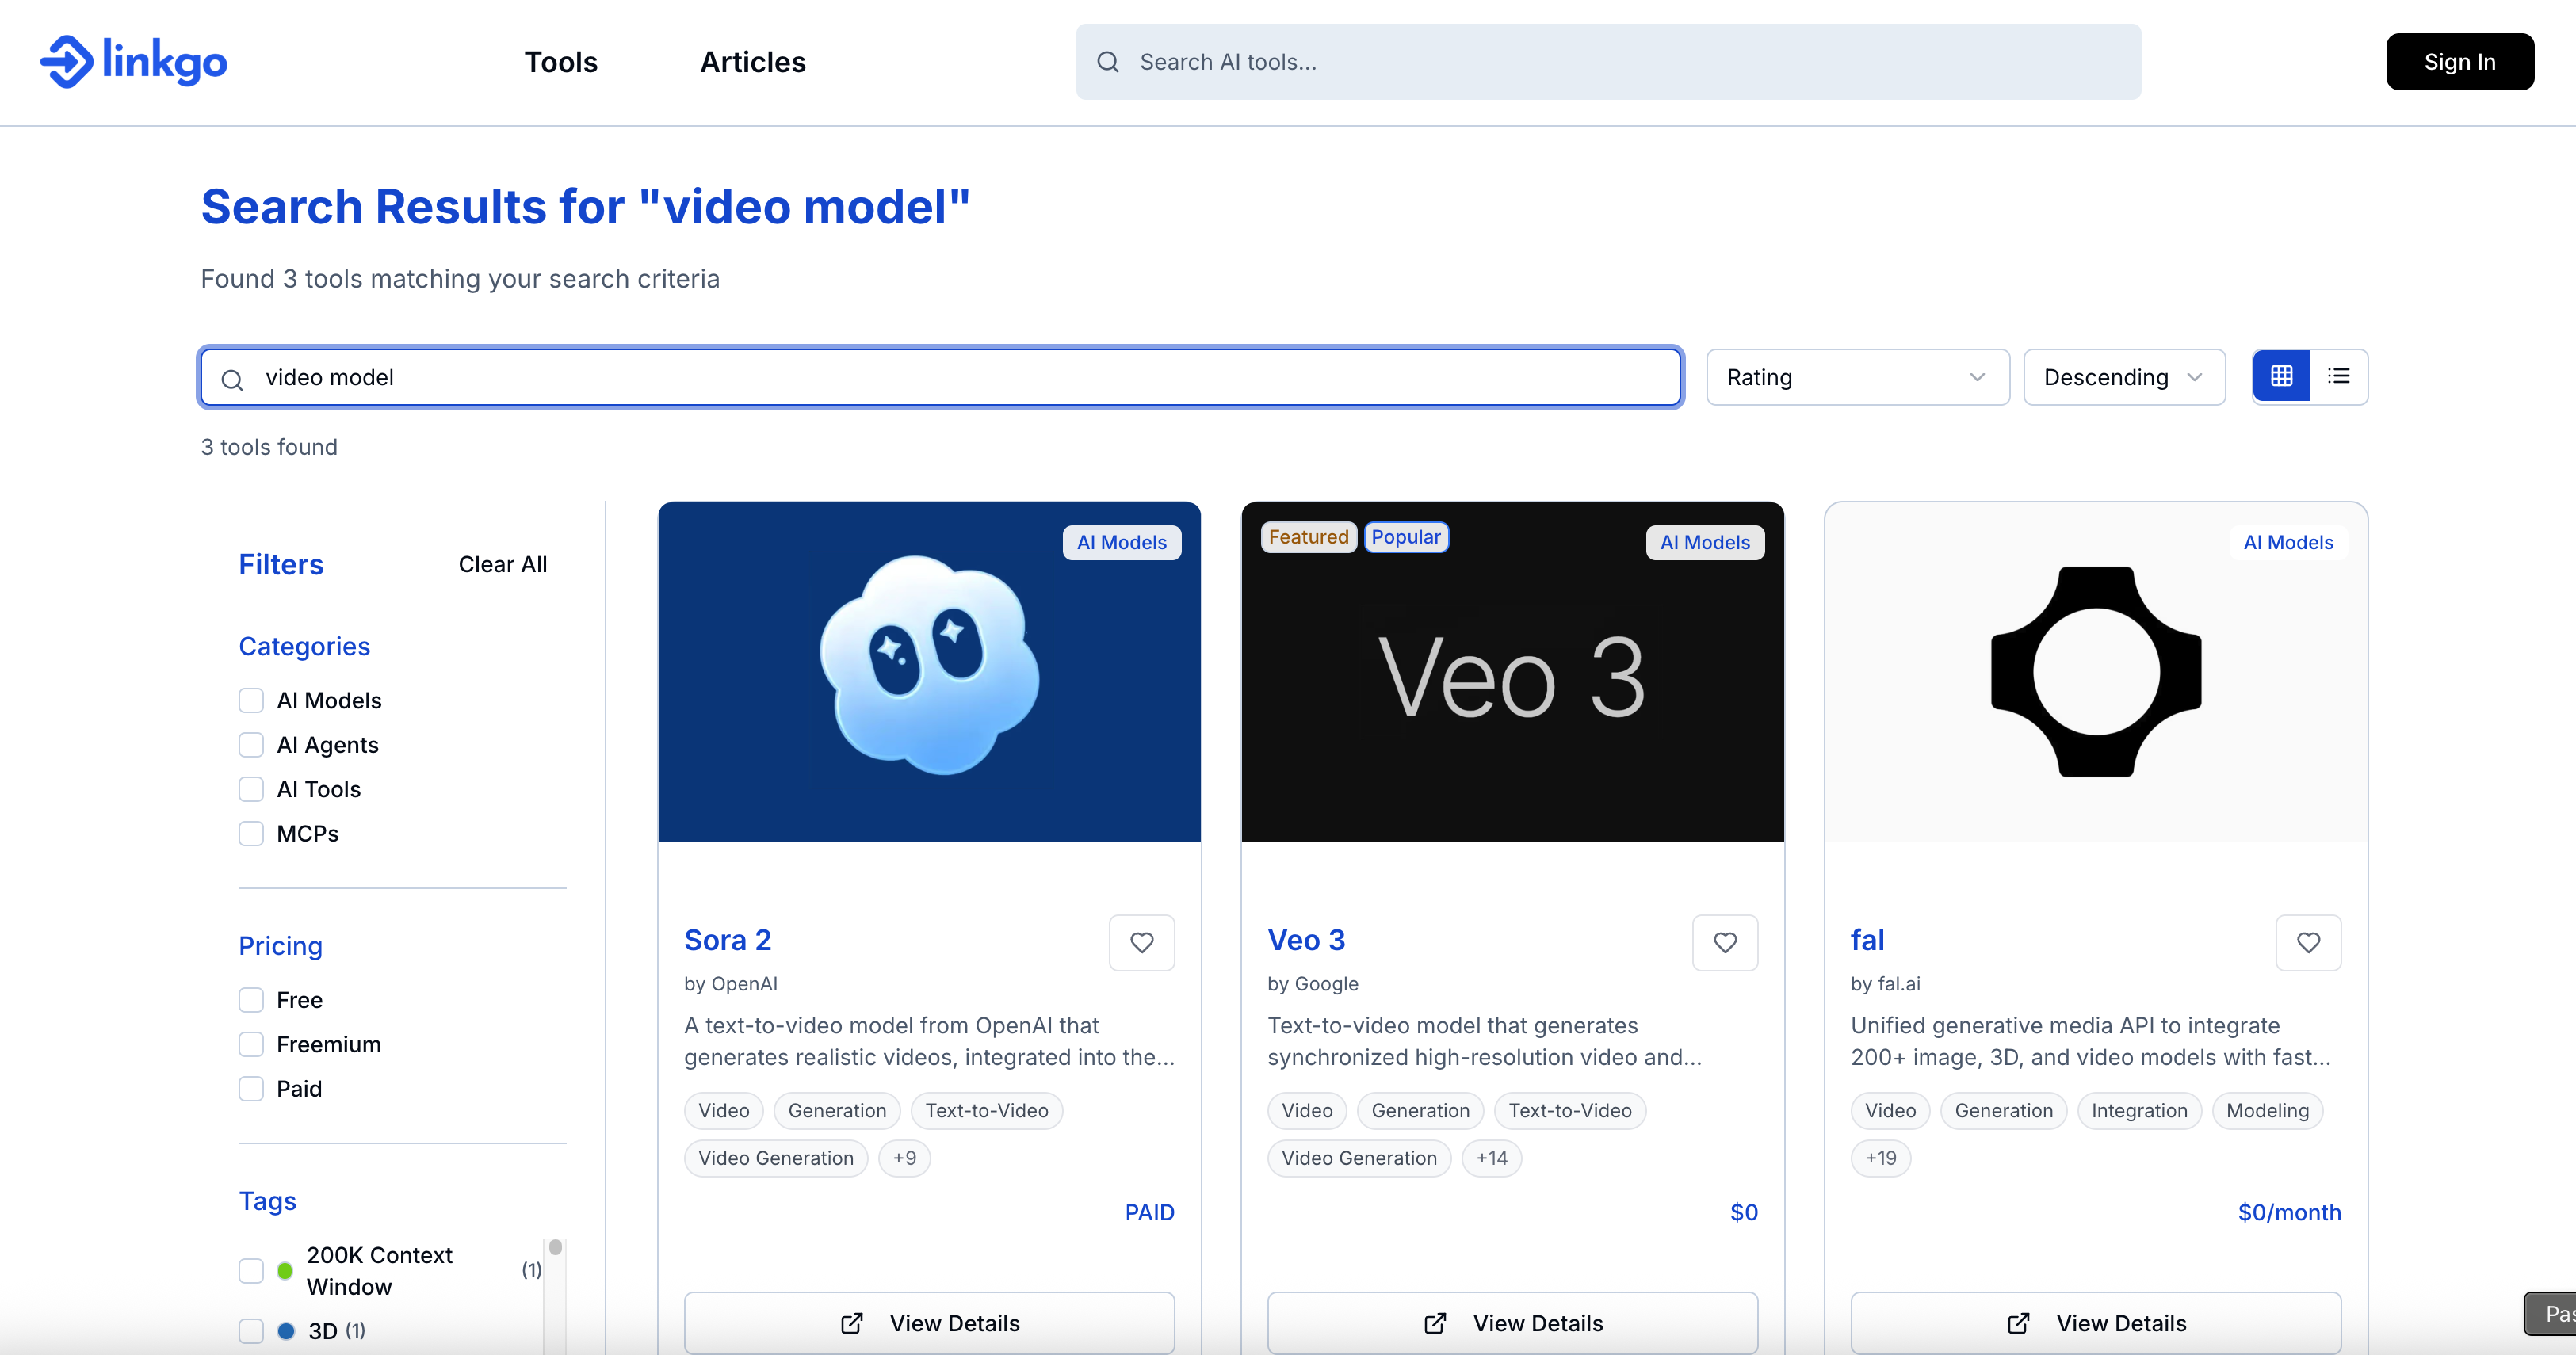
Task: Open the Veo 3 title link
Action: tap(1306, 940)
